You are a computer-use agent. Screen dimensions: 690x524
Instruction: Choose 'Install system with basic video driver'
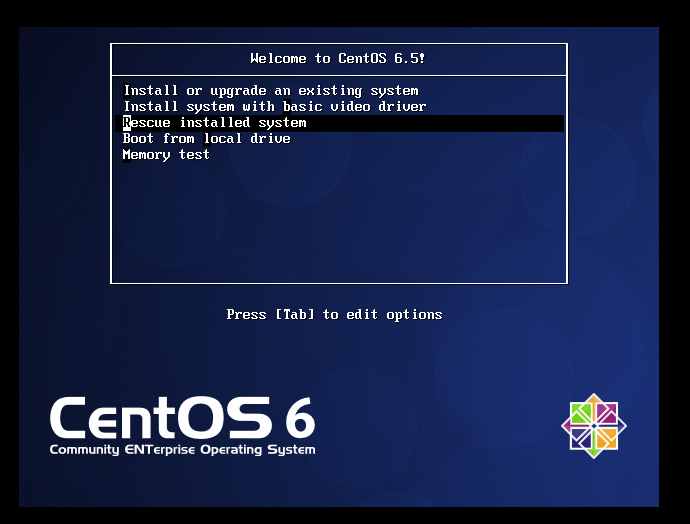(x=275, y=106)
